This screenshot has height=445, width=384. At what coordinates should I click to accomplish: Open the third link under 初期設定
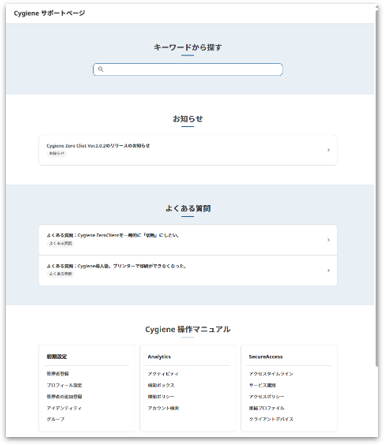click(64, 396)
